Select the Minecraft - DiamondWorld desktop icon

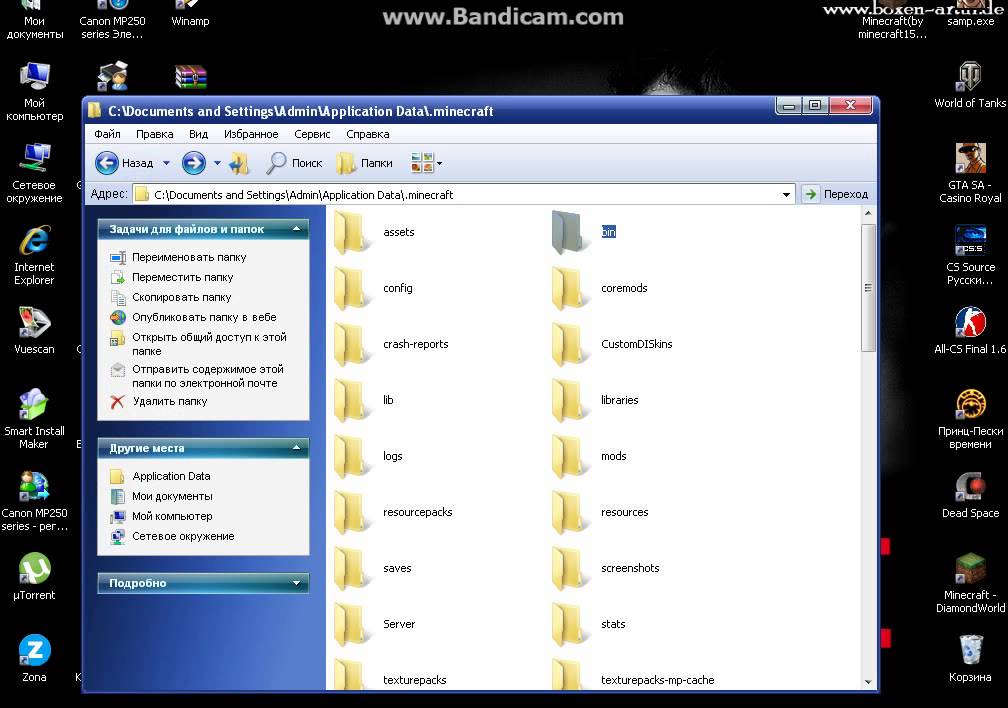coord(970,568)
